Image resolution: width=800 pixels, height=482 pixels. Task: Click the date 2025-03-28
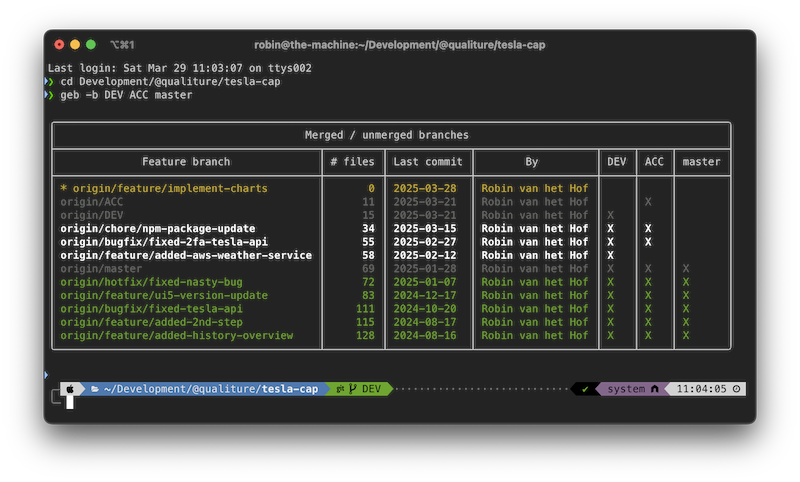(x=424, y=189)
